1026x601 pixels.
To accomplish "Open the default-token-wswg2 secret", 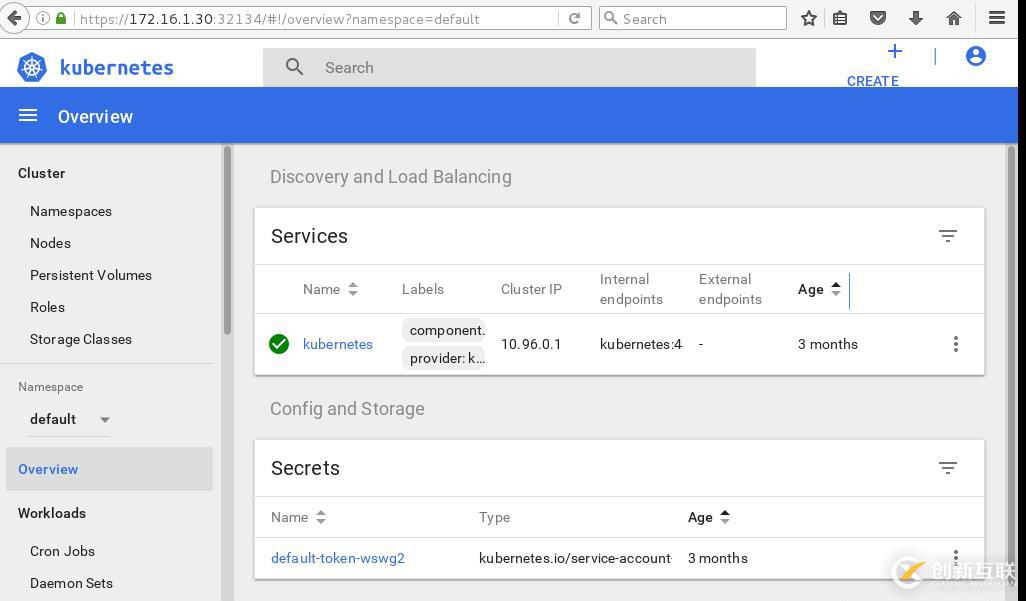I will (x=337, y=558).
